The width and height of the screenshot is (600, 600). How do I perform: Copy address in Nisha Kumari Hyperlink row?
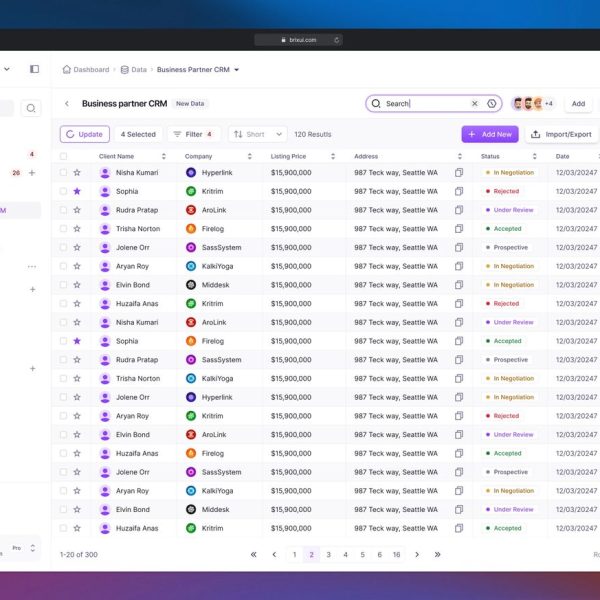[459, 173]
